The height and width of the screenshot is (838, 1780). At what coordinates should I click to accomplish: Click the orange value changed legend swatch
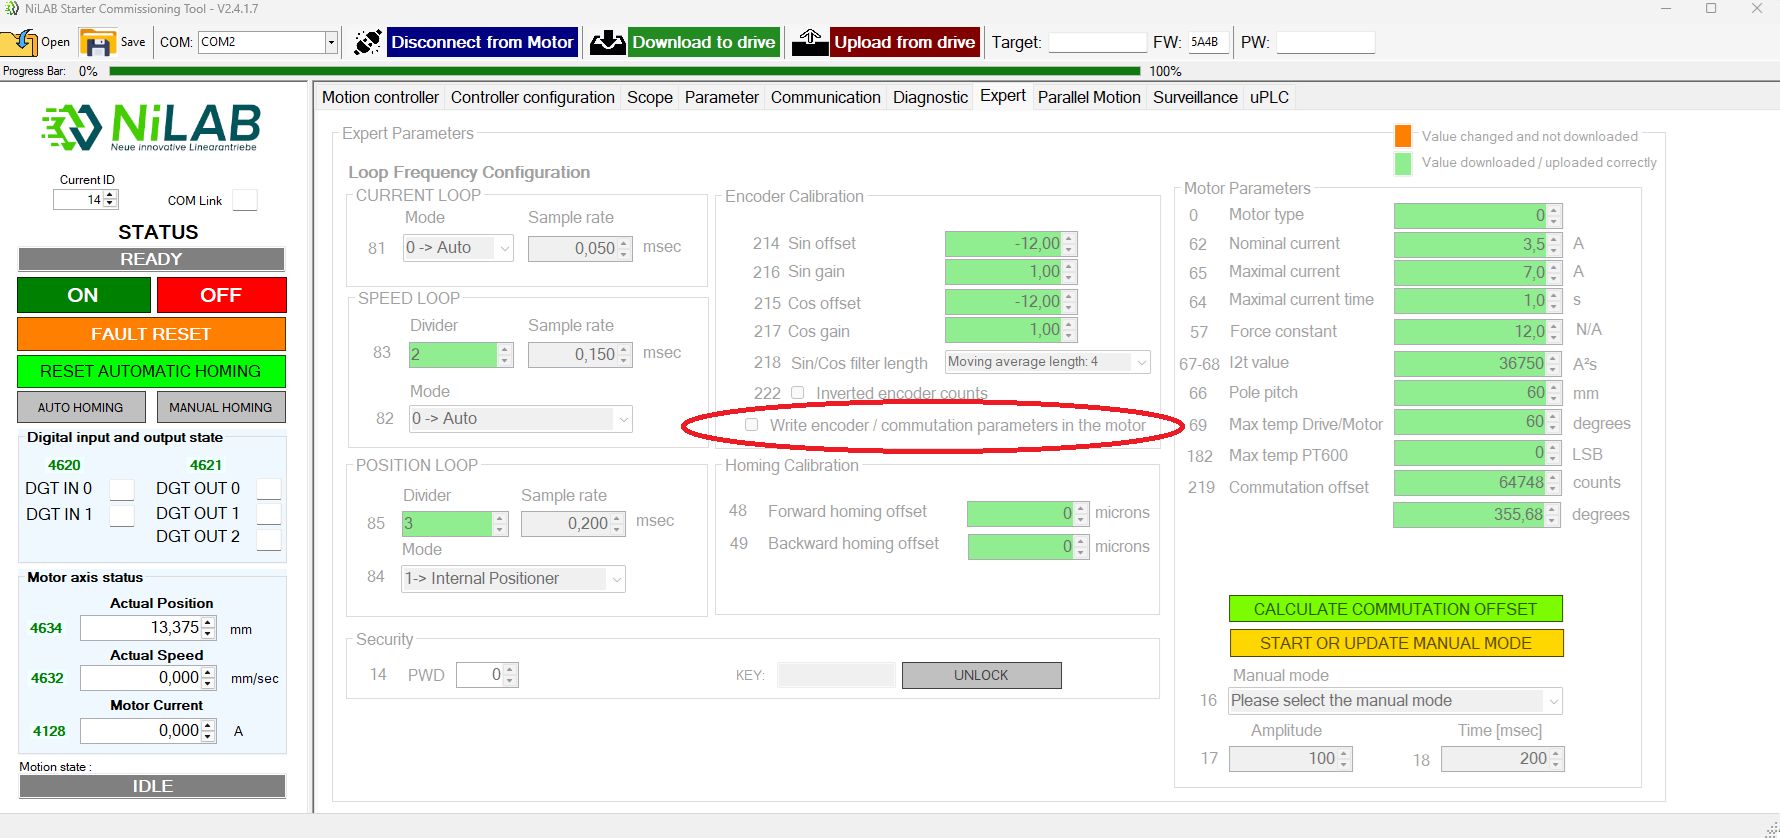(1403, 136)
